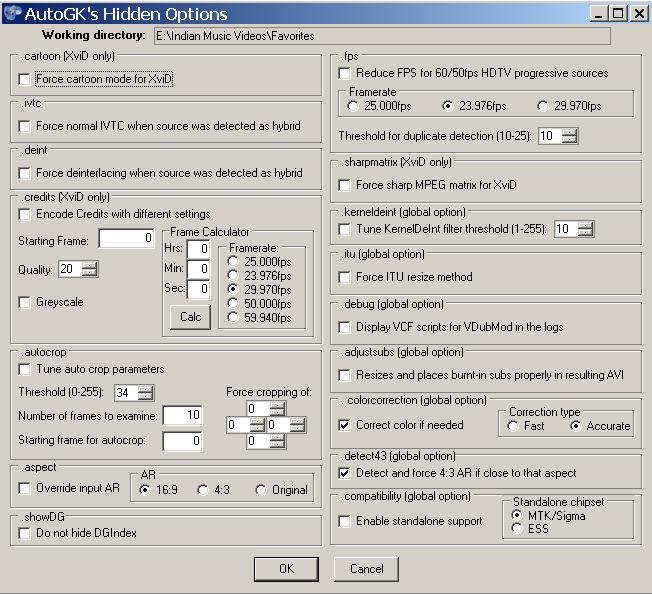Viewport: 652px width, 594px height.
Task: Choose 29.970fps in Frame Calculator
Action: pyautogui.click(x=233, y=289)
